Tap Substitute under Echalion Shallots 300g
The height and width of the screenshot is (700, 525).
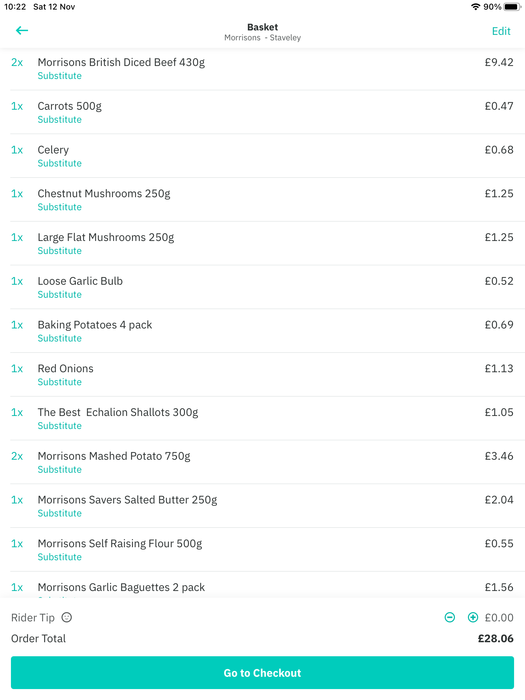click(x=59, y=426)
